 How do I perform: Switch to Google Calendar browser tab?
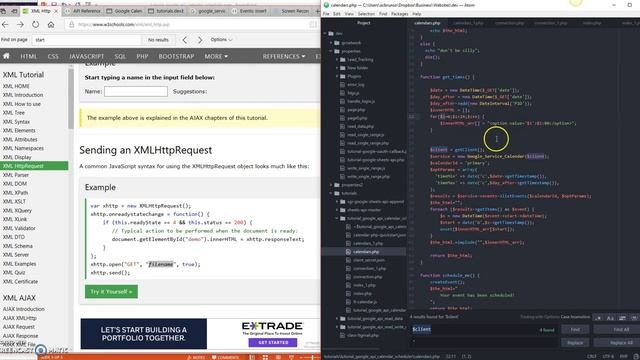(124, 11)
